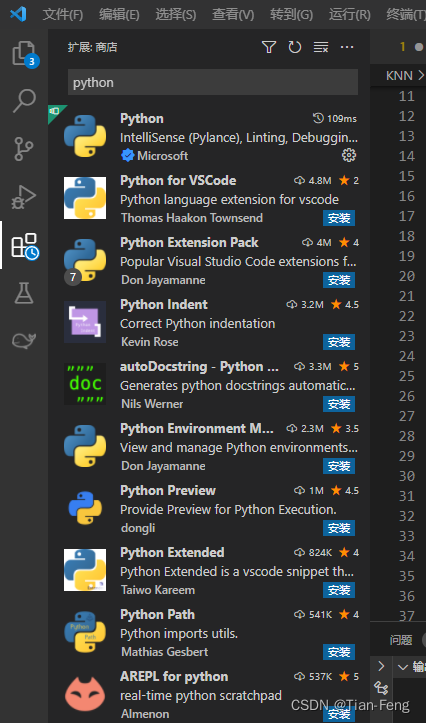Click publisher name Nils Werner
Image resolution: width=426 pixels, height=723 pixels.
pos(152,404)
